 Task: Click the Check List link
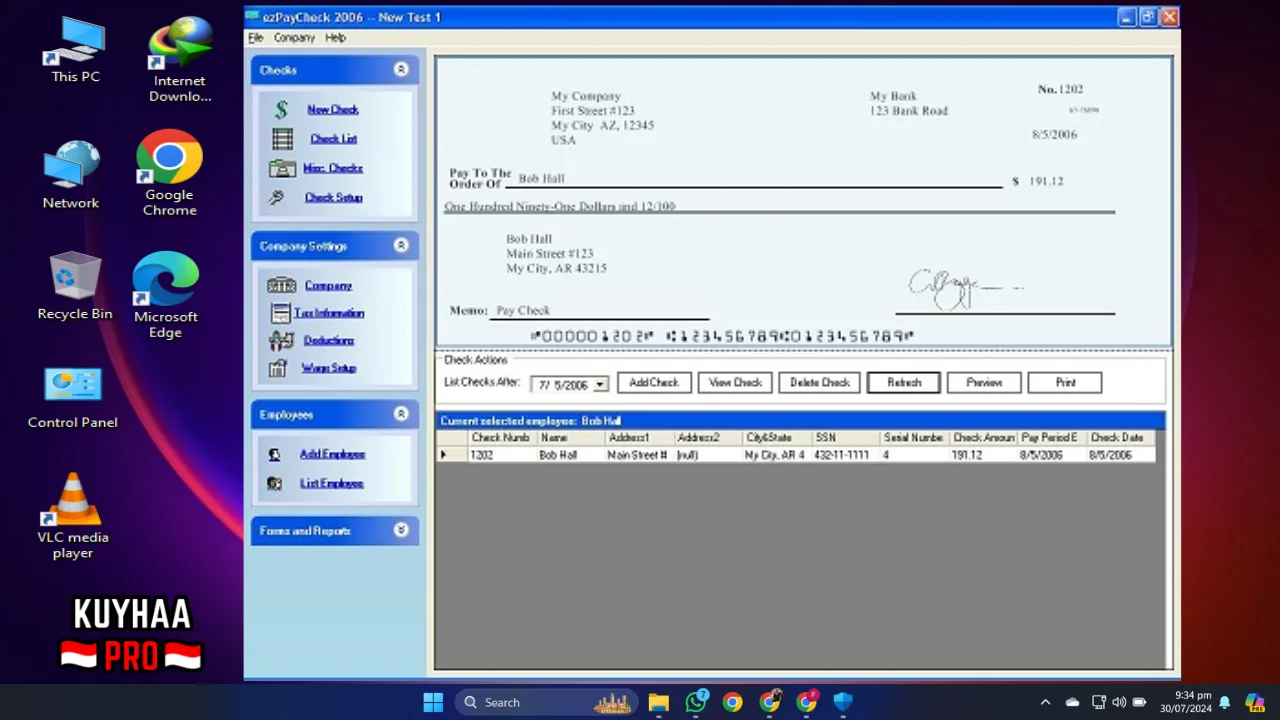point(333,139)
